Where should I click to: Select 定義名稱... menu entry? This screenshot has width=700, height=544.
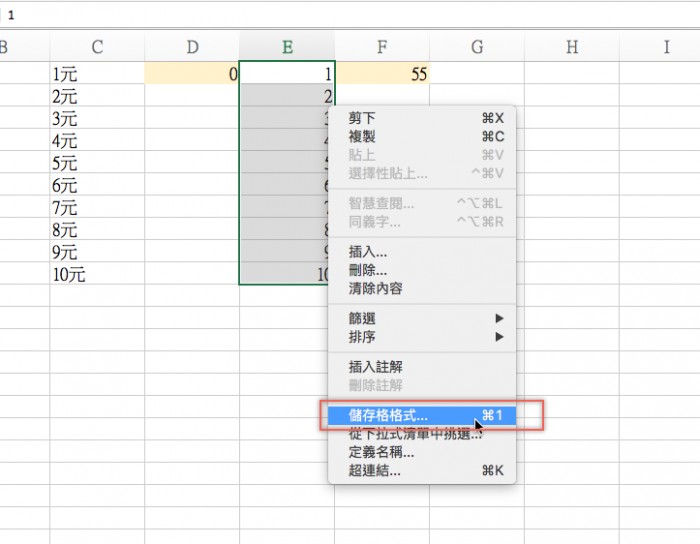click(x=422, y=452)
